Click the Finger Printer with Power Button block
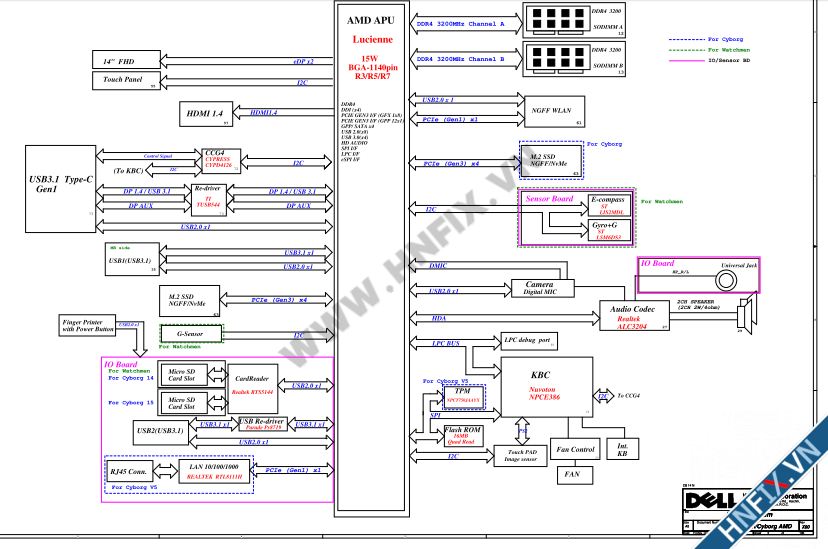This screenshot has width=828, height=549. [x=87, y=325]
